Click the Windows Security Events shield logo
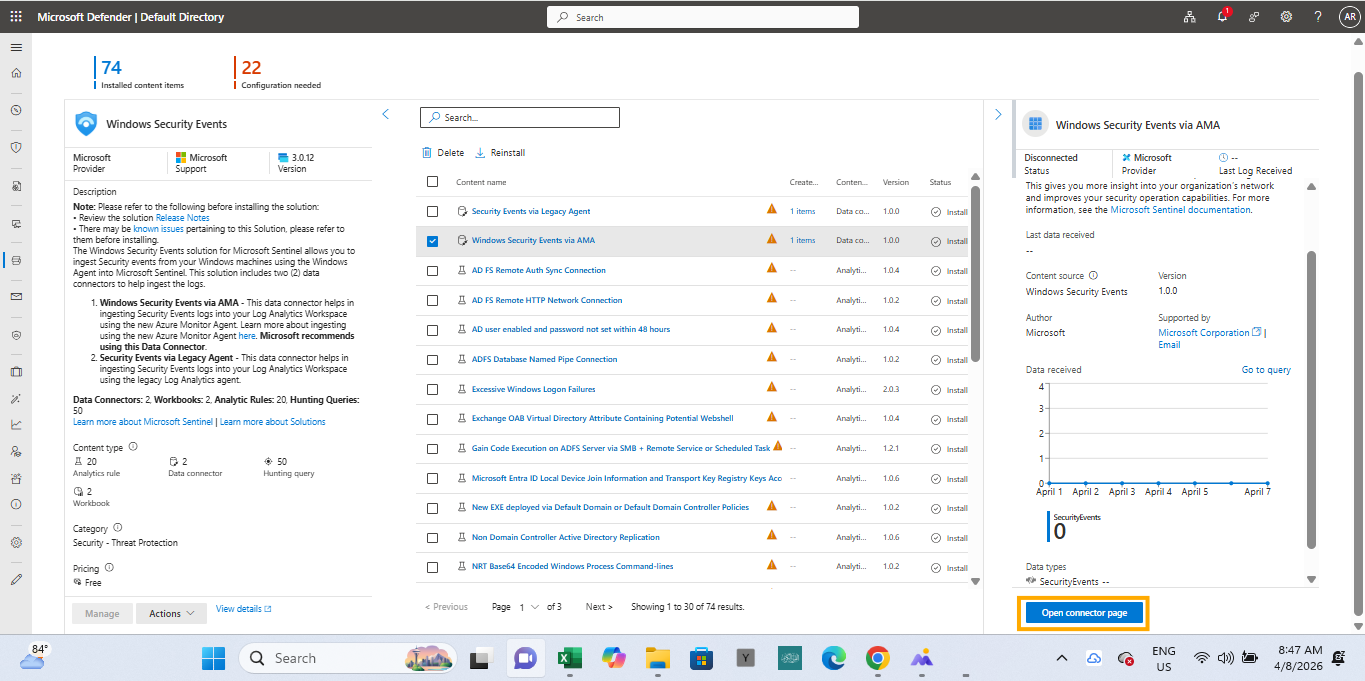Screen dimensions: 1365x681 87,124
